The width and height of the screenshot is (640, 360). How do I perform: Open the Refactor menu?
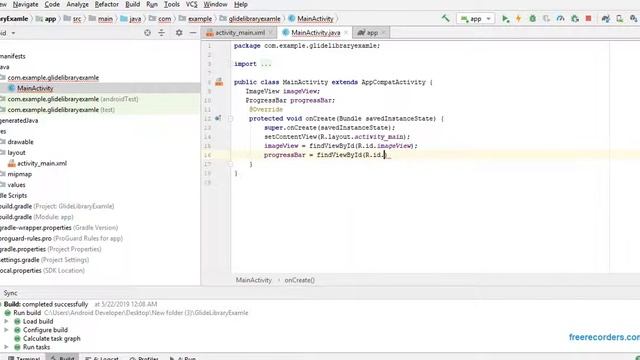click(x=107, y=4)
